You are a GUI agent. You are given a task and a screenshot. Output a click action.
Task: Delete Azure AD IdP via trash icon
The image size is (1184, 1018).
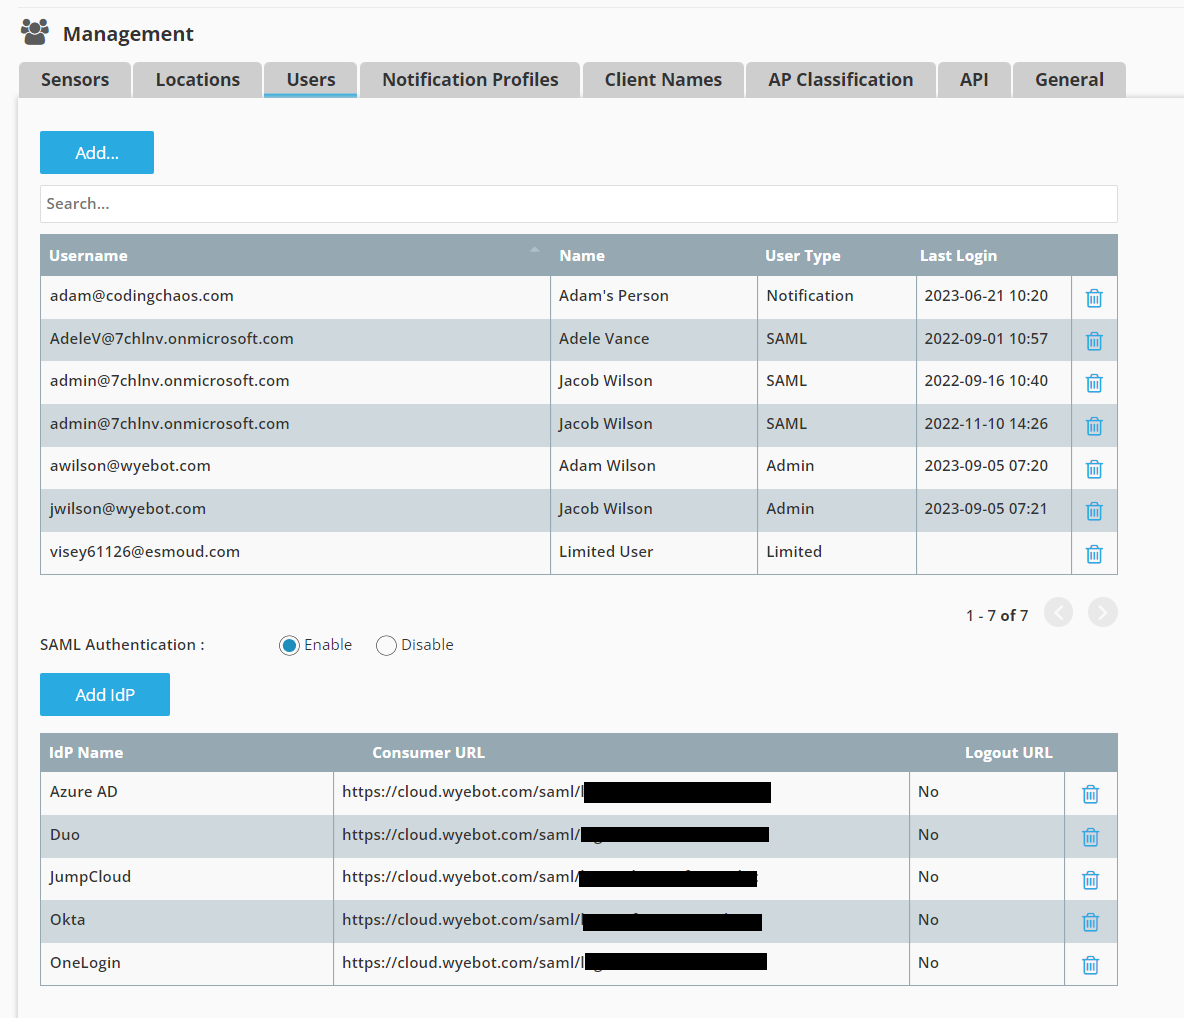pyautogui.click(x=1090, y=794)
